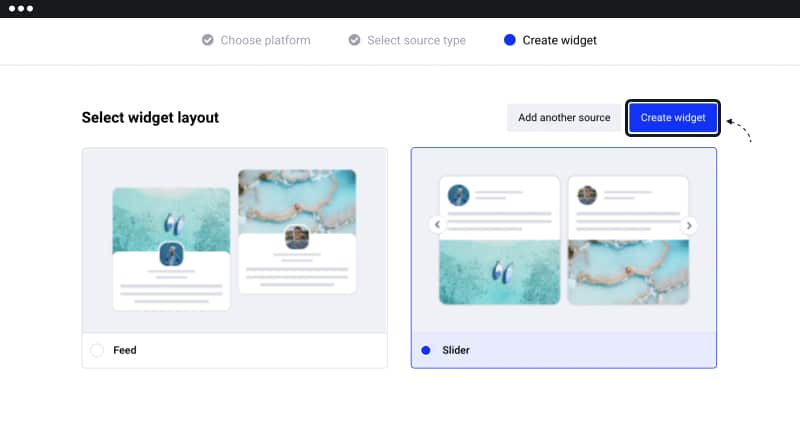Click the Add another source button
This screenshot has width=800, height=430.
coord(564,117)
